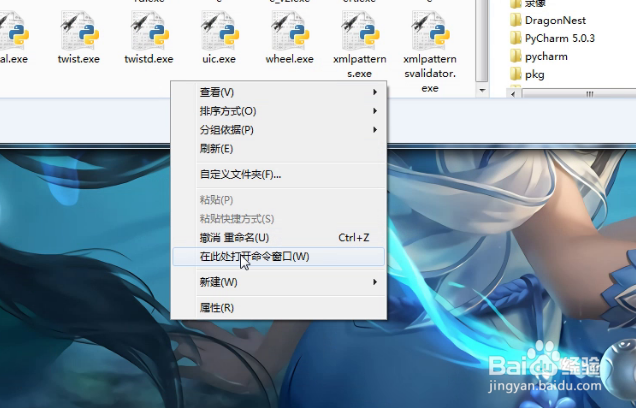
Task: Select the uic.exe file icon
Action: coord(219,30)
